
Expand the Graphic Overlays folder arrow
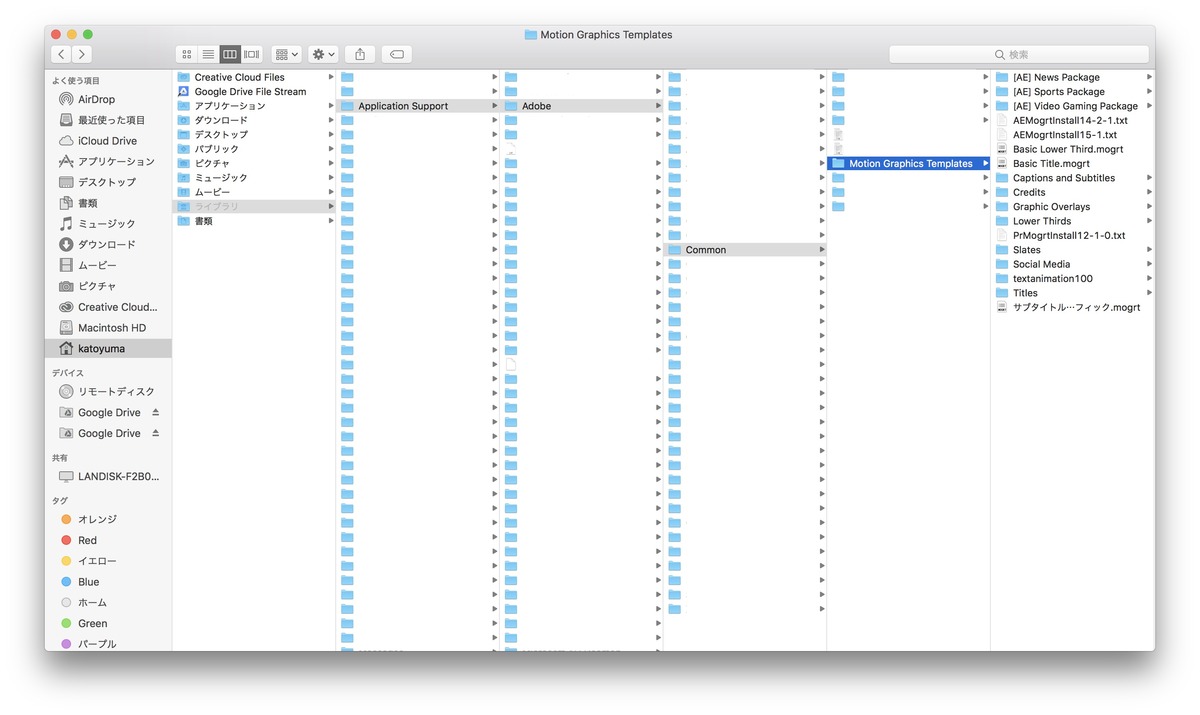(x=1149, y=207)
